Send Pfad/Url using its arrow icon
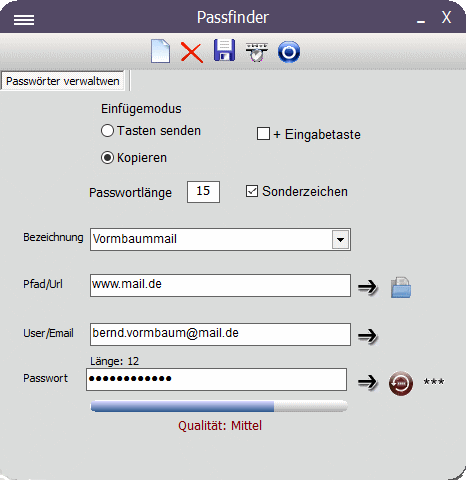Screen dimensions: 466x480 [367, 287]
